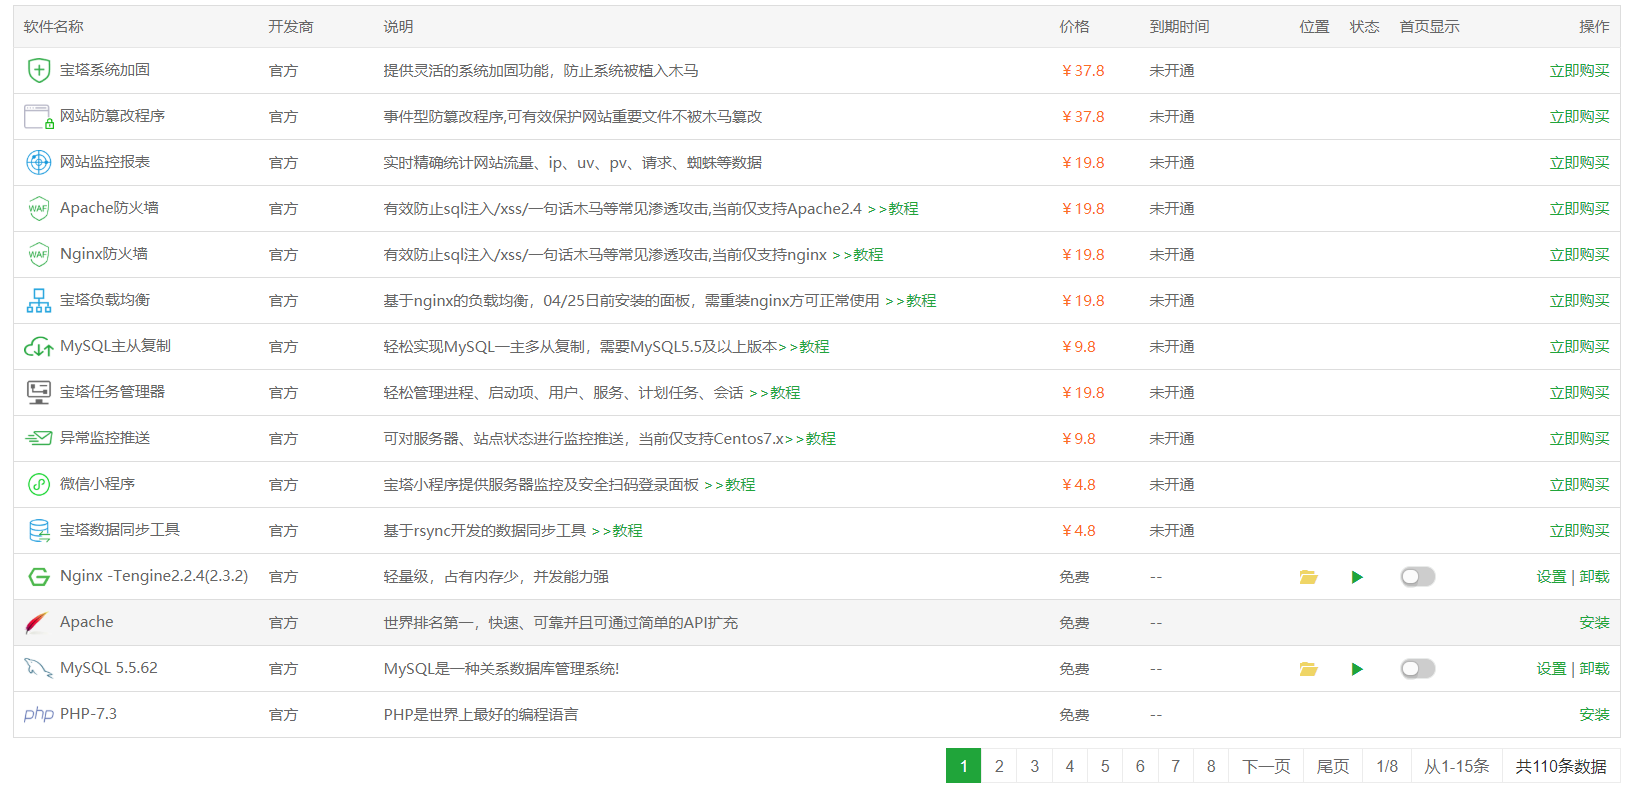Click the Apache feather icon
Image resolution: width=1627 pixels, height=799 pixels.
point(36,623)
